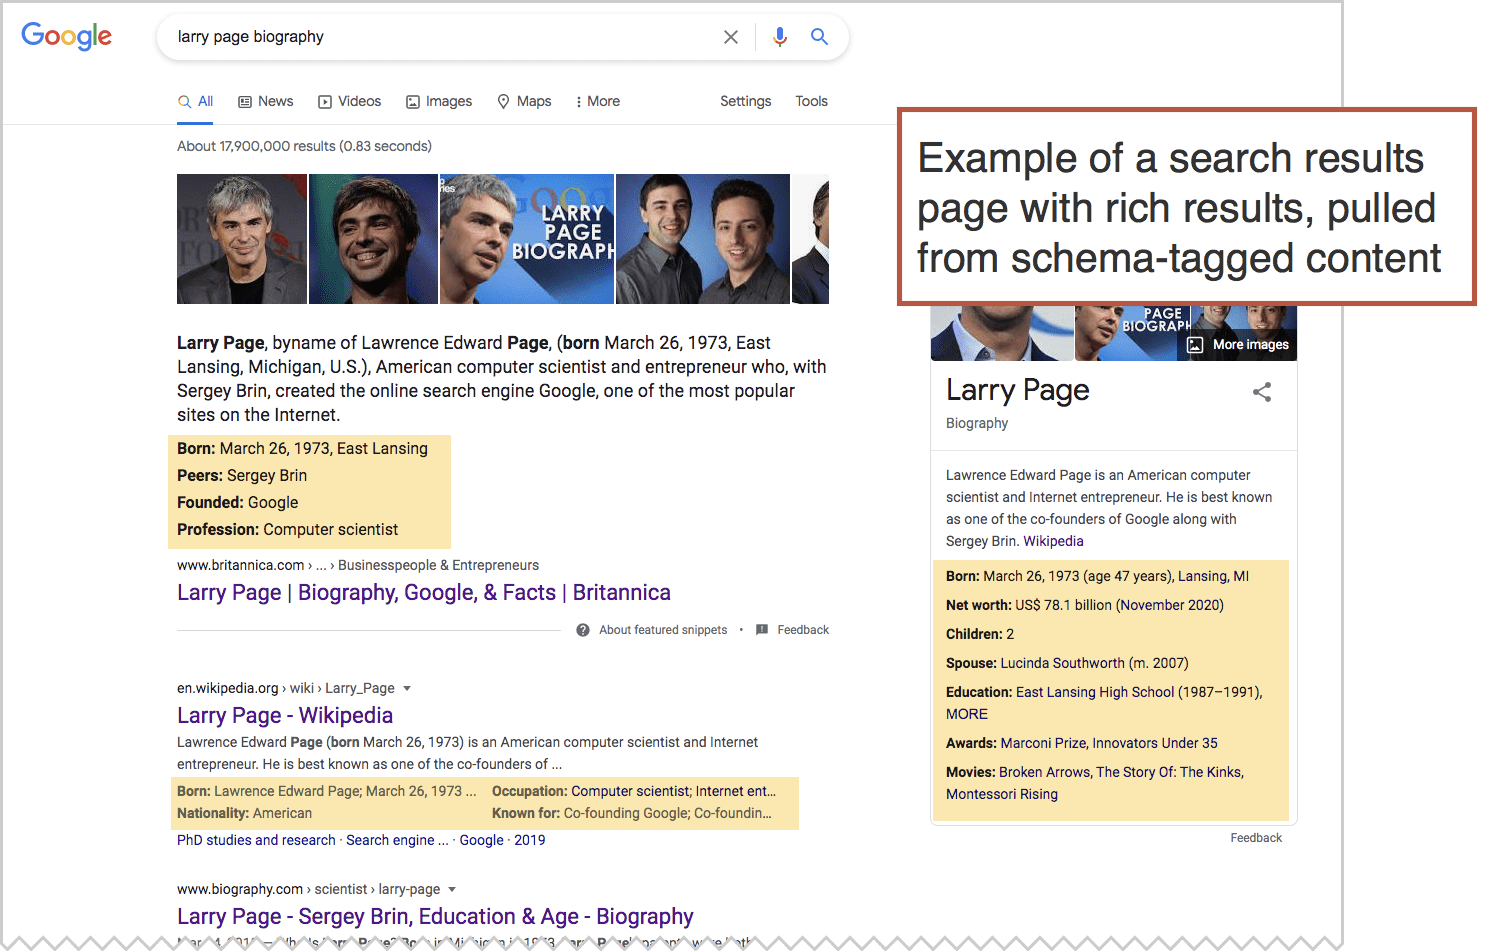Click the 'Born: March 26, 1973, East Lansing' text
The image size is (1498, 951).
pos(302,448)
